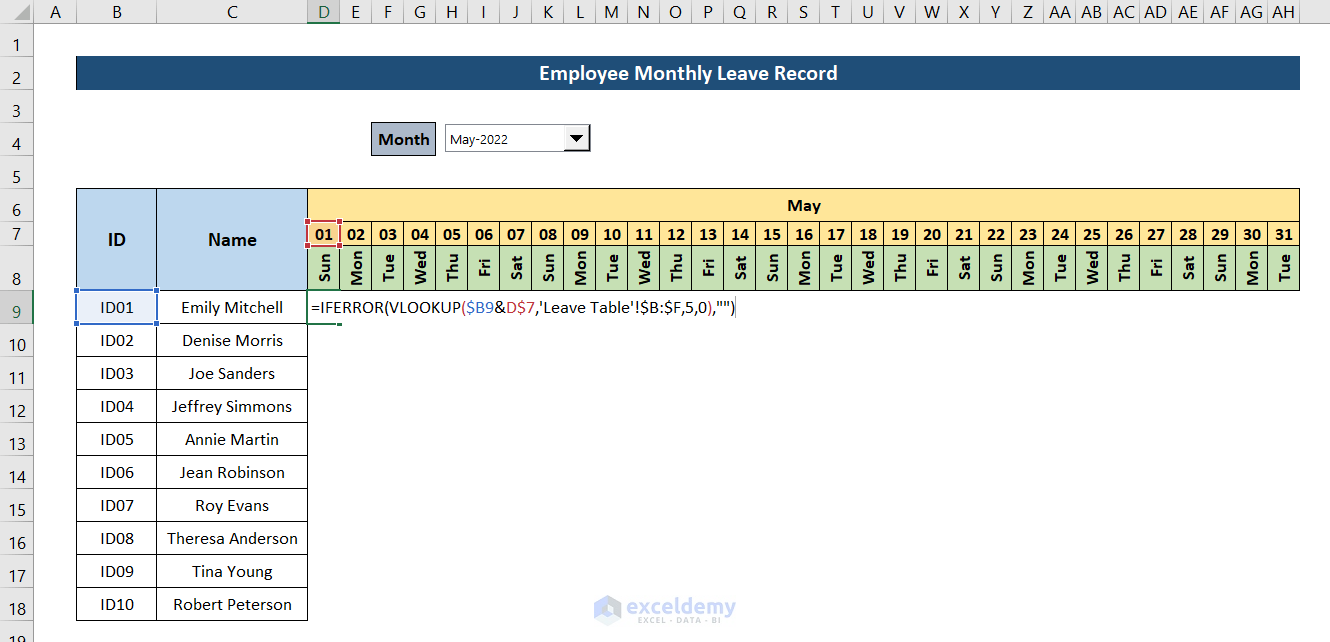Select cell ID07
This screenshot has height=642, width=1330.
tap(117, 506)
